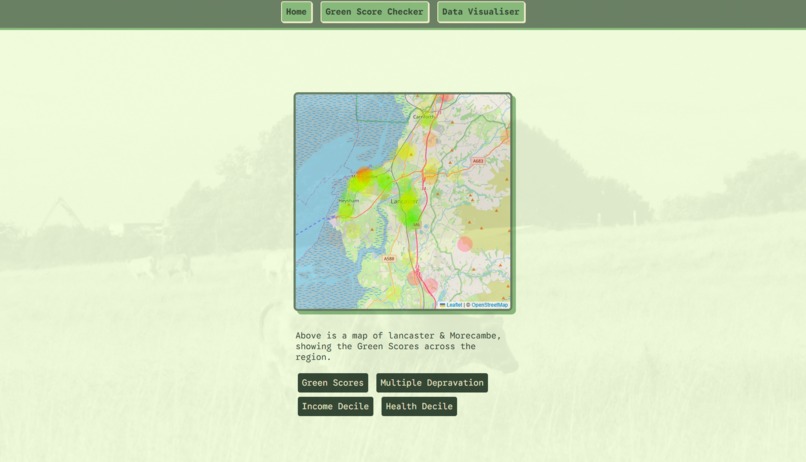Viewport: 806px width, 462px height.
Task: Show the Health Decile layer
Action: pyautogui.click(x=419, y=406)
